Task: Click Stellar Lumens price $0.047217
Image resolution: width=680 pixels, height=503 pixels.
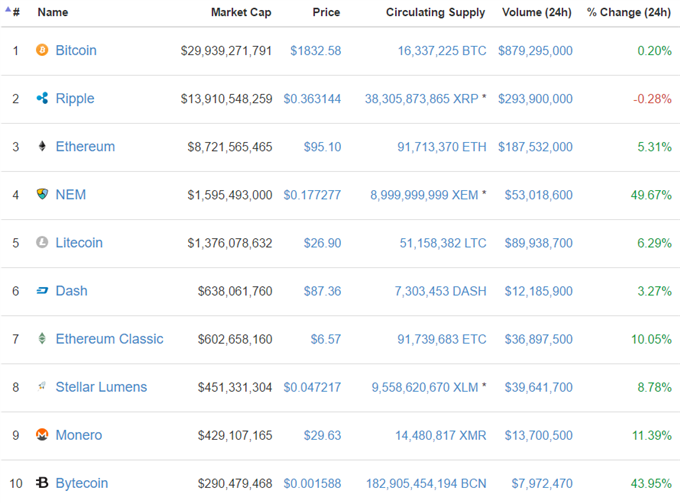Action: (312, 388)
